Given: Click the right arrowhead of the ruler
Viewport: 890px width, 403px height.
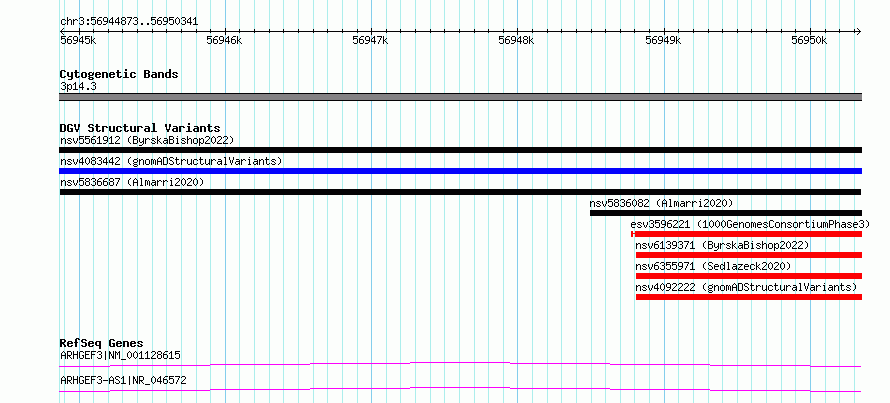Looking at the screenshot, I should pos(858,32).
